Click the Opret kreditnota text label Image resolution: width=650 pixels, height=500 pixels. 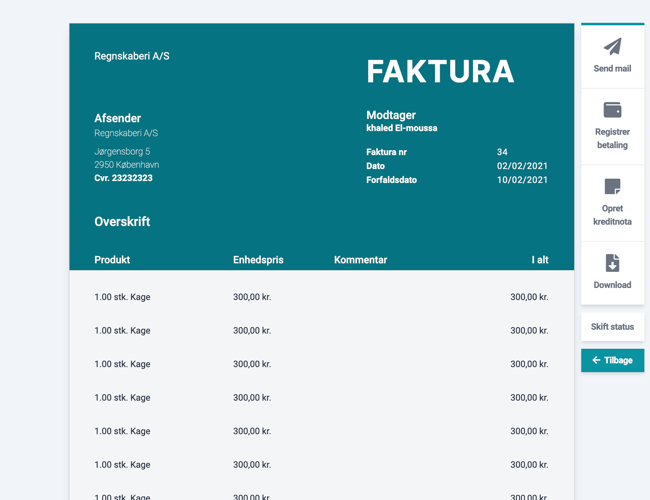[612, 215]
